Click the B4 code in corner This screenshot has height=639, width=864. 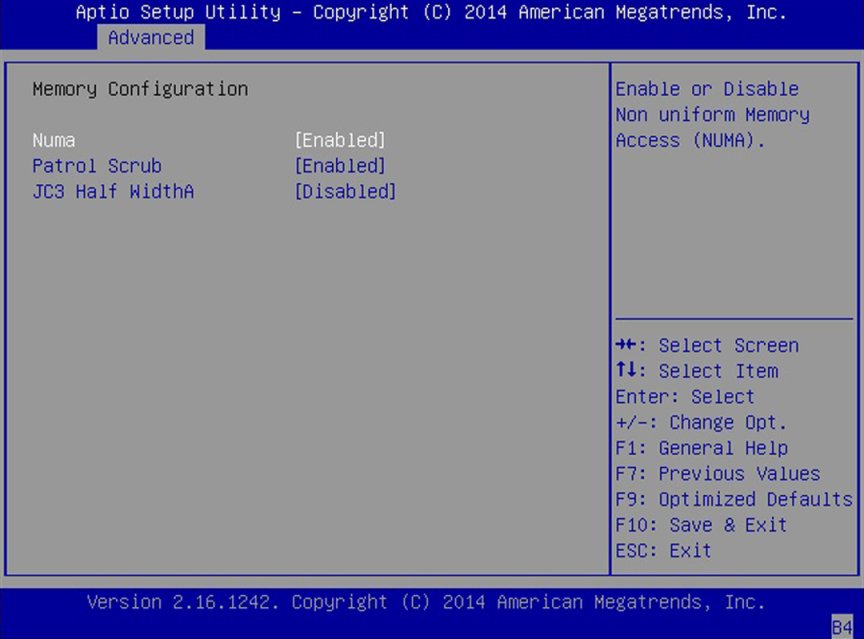tap(842, 627)
